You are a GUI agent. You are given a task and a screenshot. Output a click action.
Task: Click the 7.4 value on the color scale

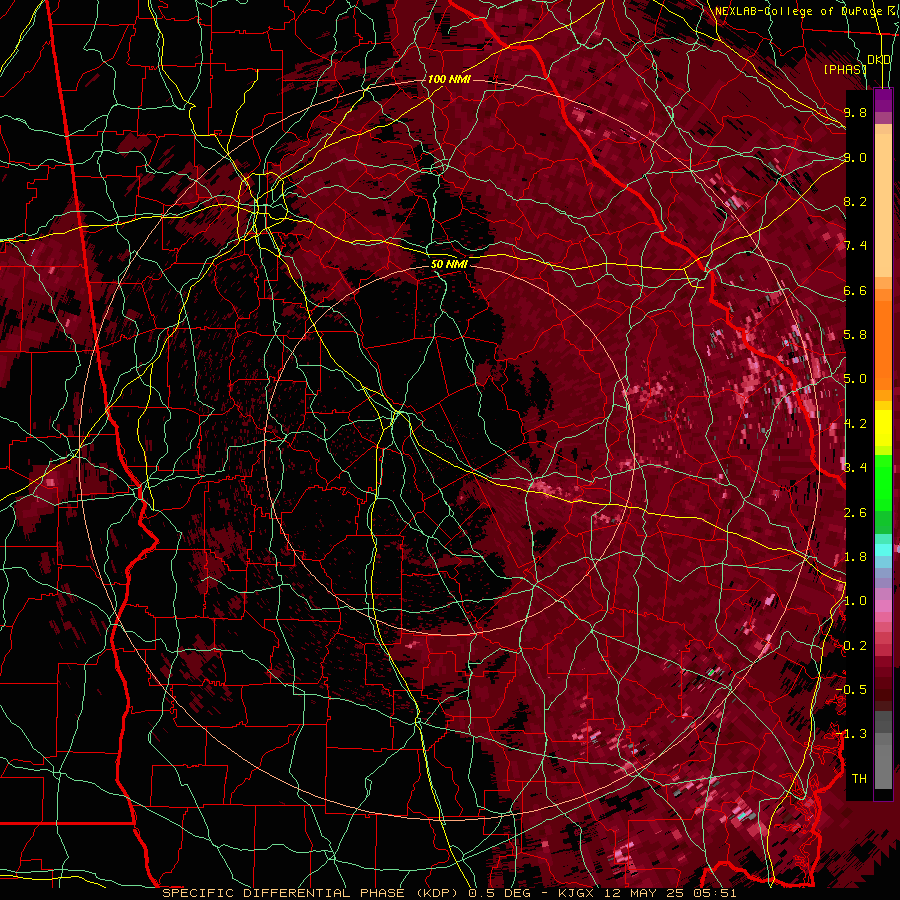click(855, 246)
